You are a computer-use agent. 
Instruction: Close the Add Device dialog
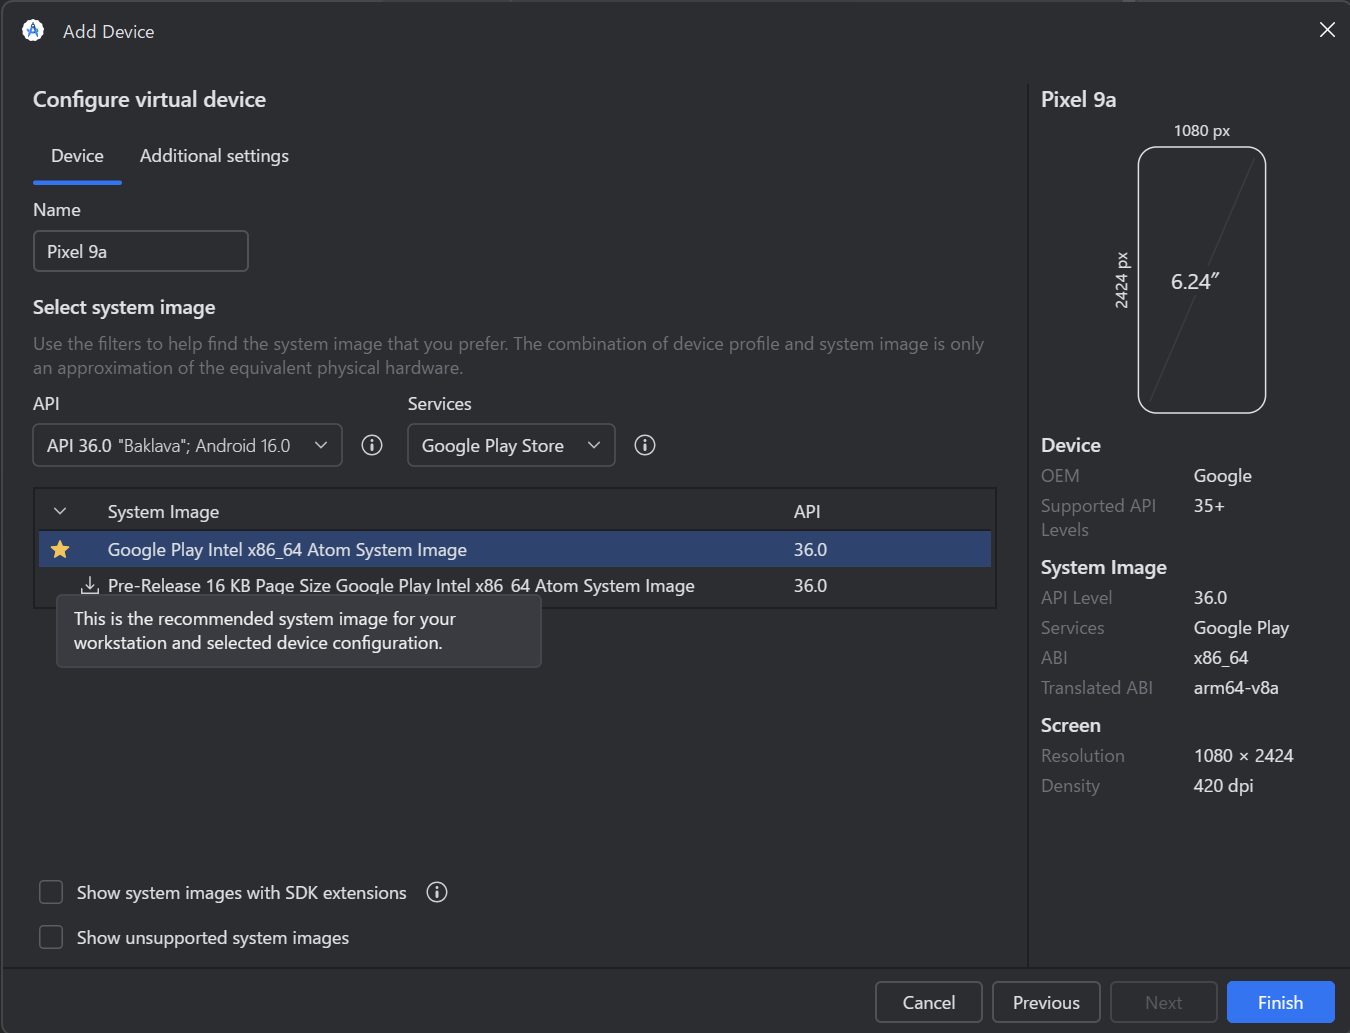pyautogui.click(x=1327, y=30)
